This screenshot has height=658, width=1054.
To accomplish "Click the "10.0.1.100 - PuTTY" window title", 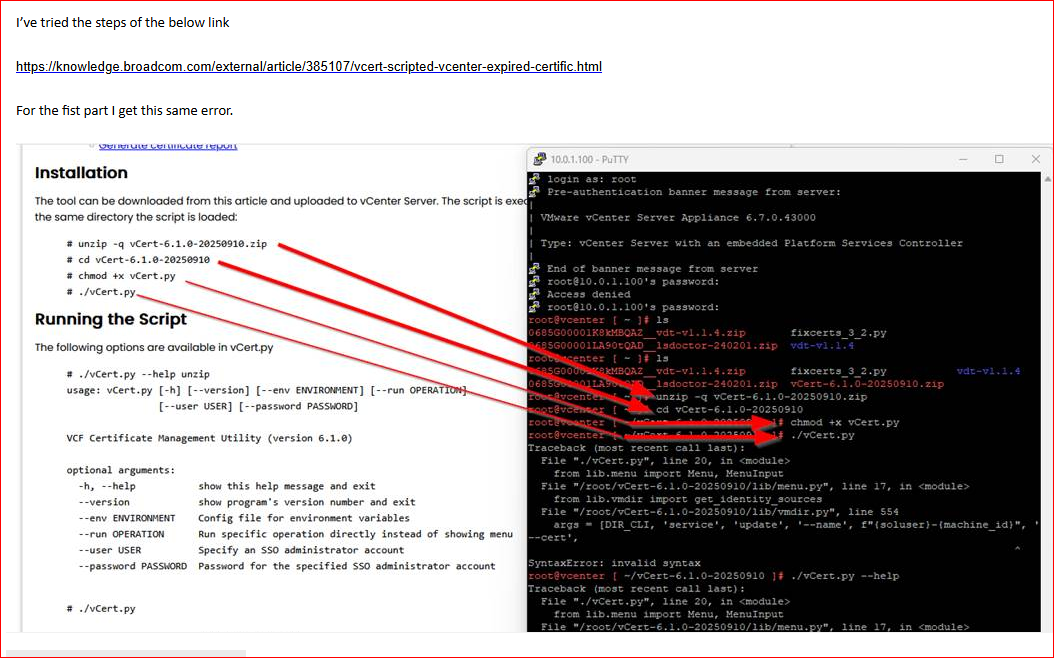I will pyautogui.click(x=590, y=159).
